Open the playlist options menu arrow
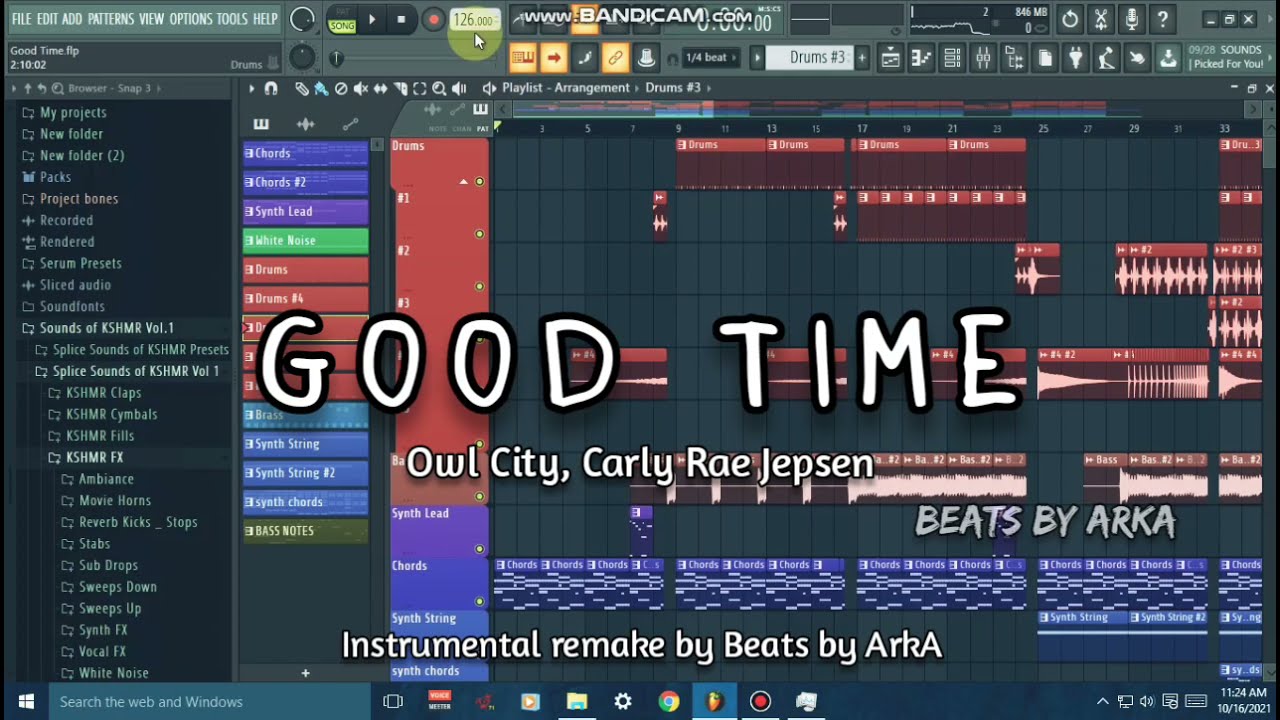Screen dimensions: 1280x720 click(x=252, y=88)
